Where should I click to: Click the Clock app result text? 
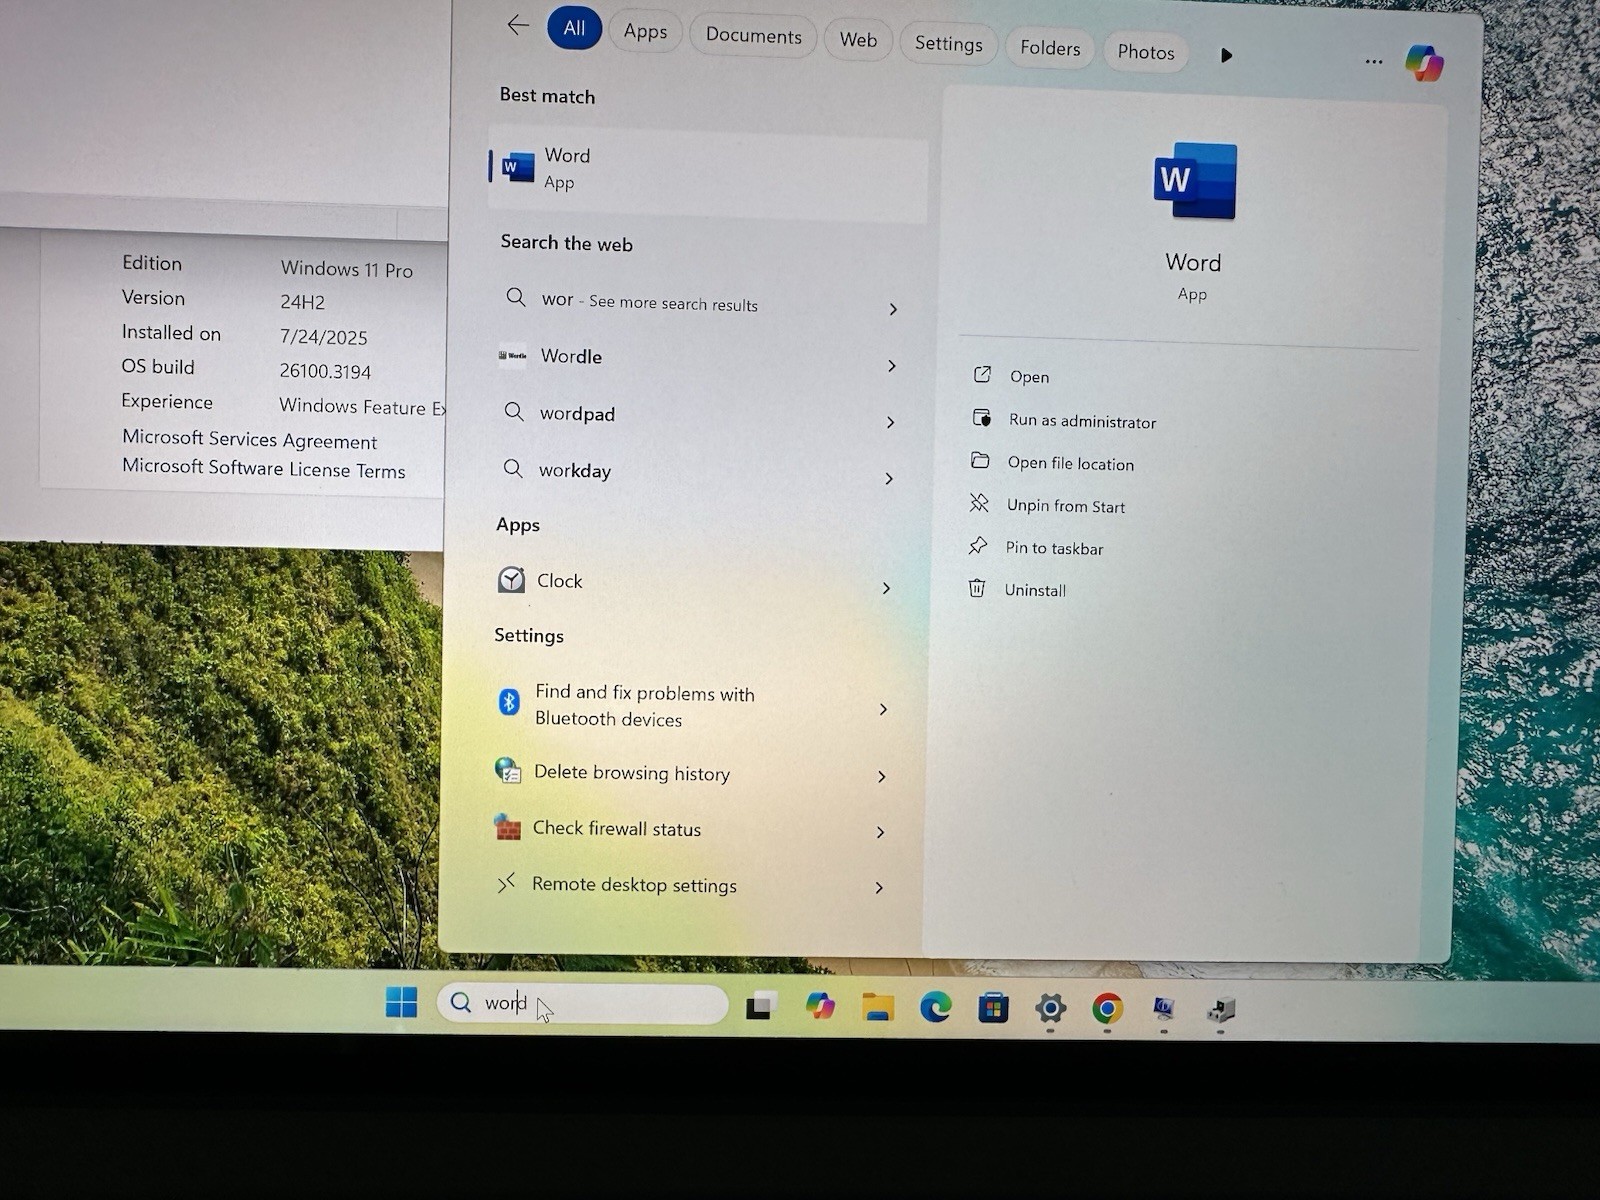(559, 580)
